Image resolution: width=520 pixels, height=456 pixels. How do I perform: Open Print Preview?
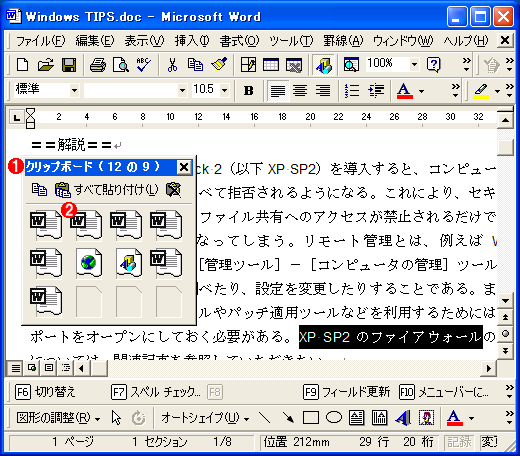tap(120, 65)
